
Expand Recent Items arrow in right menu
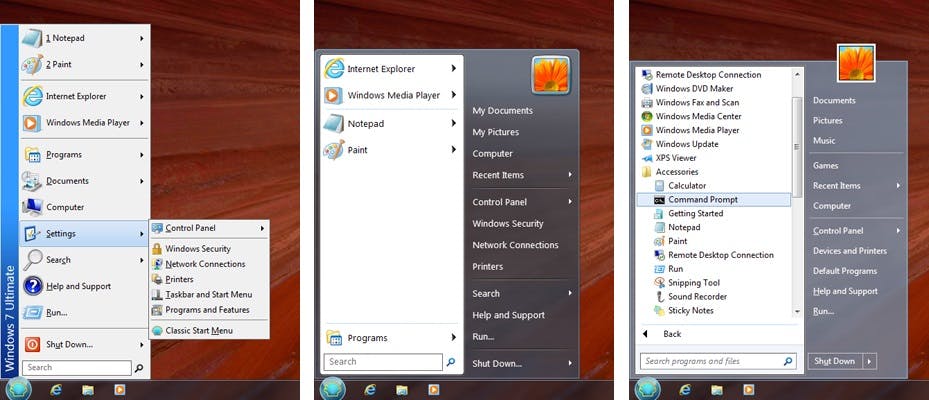898,185
